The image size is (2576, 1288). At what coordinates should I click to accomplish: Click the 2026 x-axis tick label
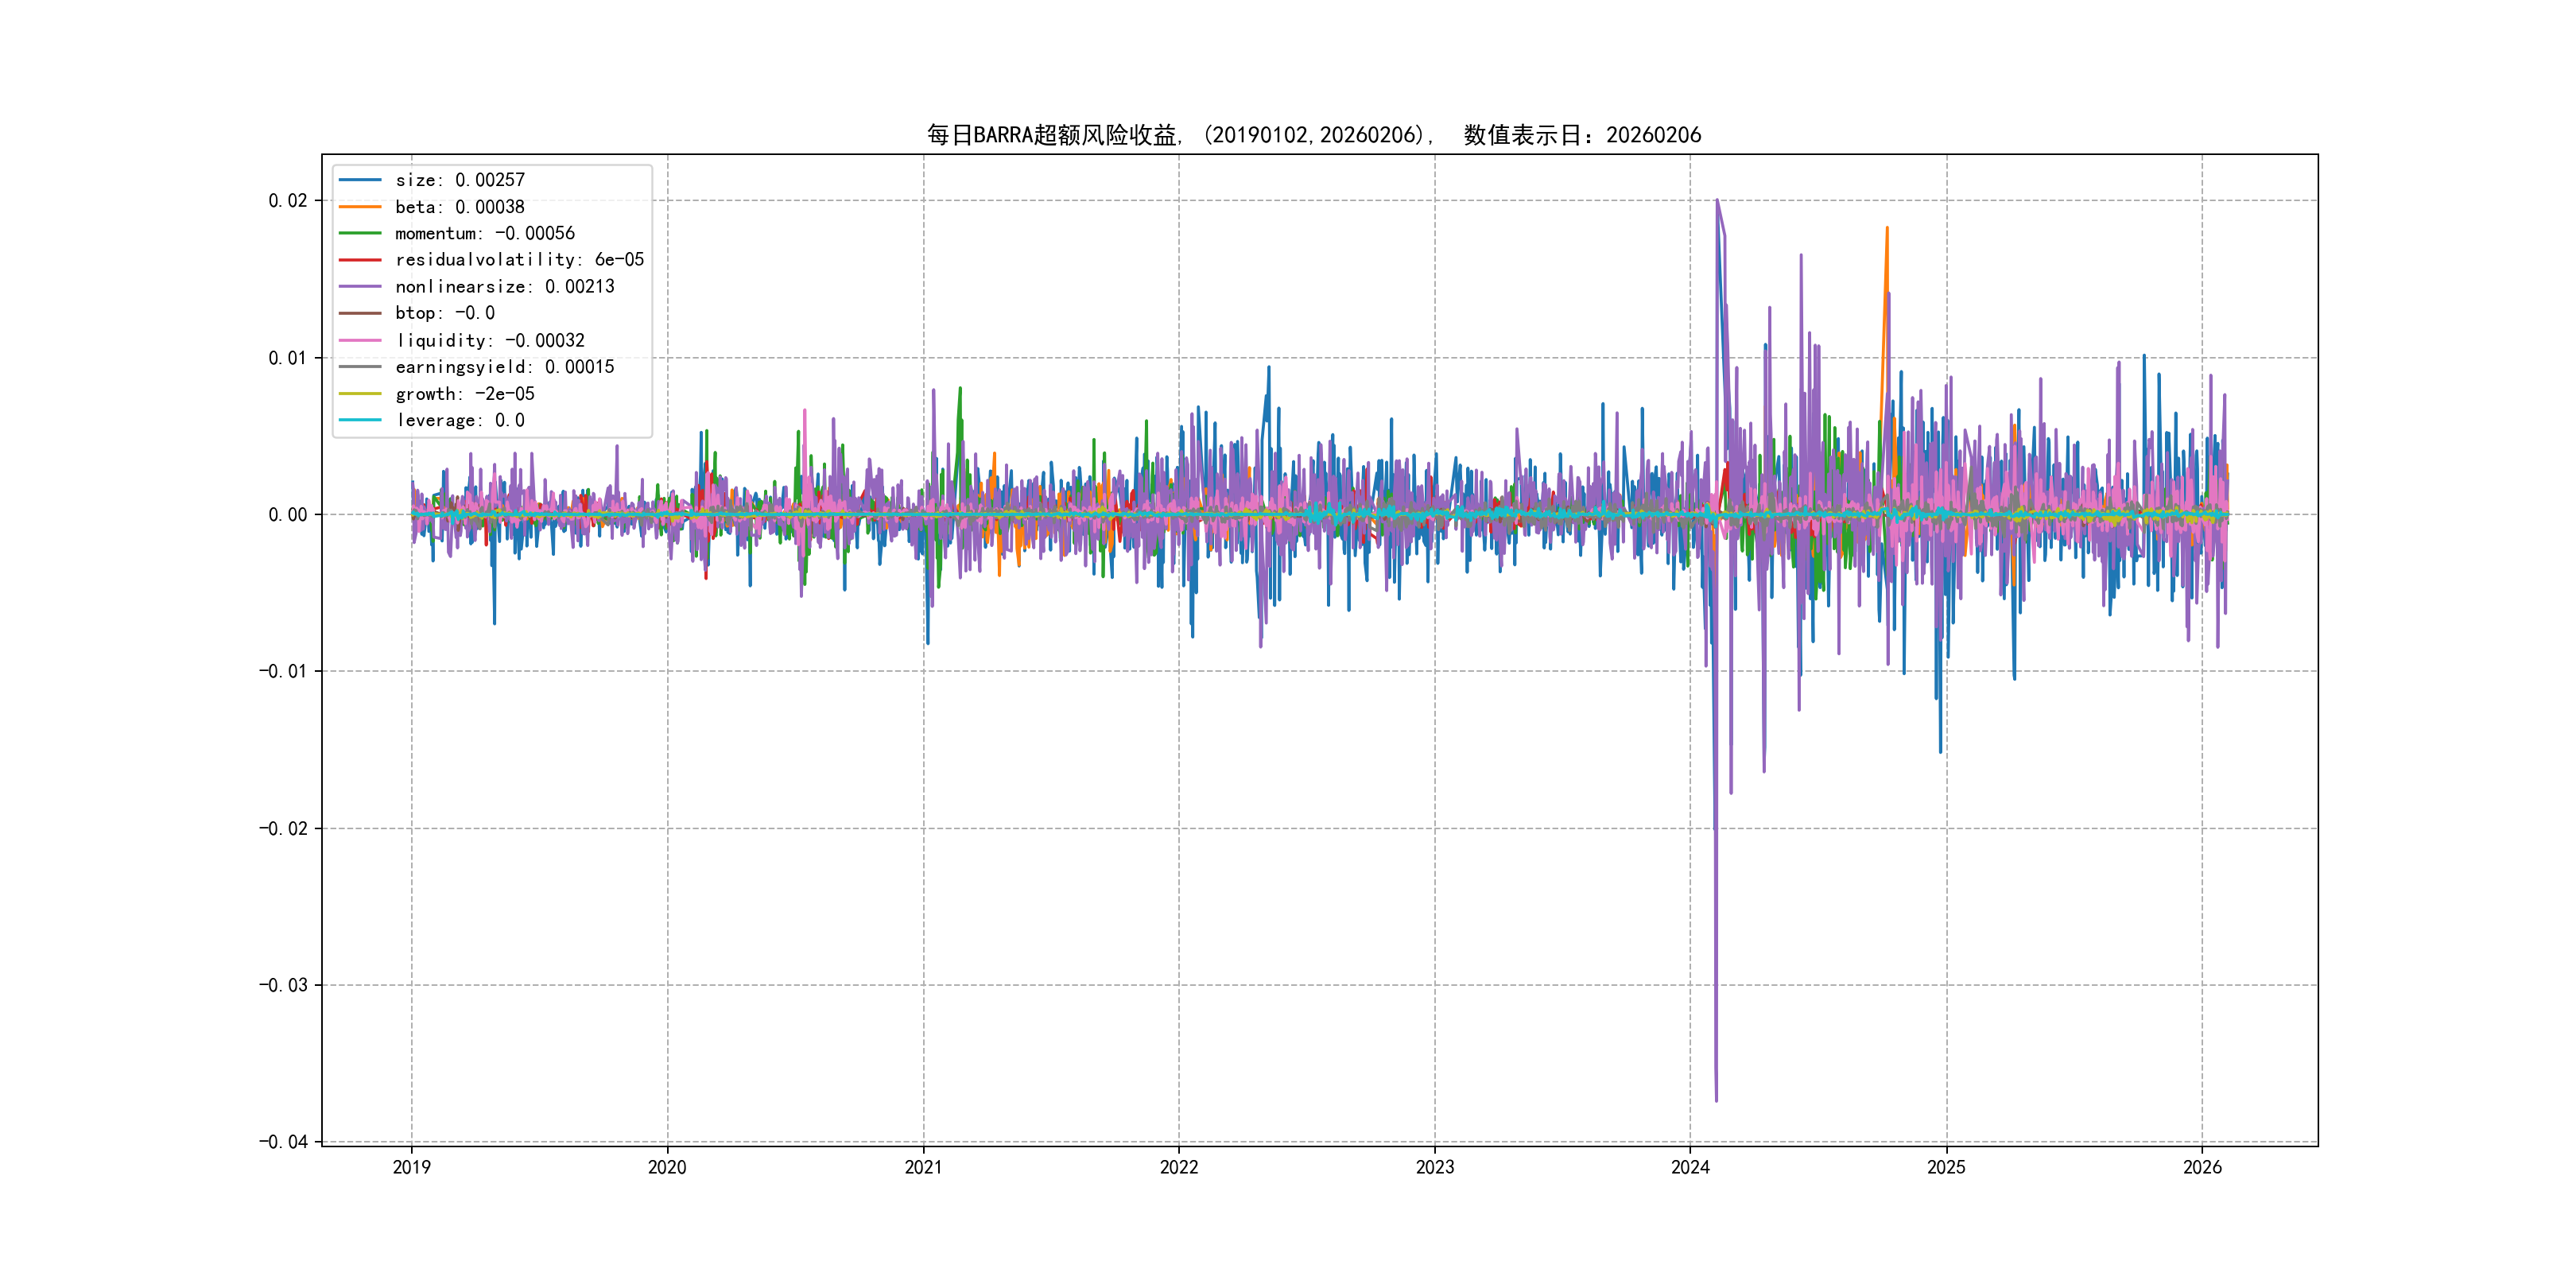click(x=2202, y=1167)
